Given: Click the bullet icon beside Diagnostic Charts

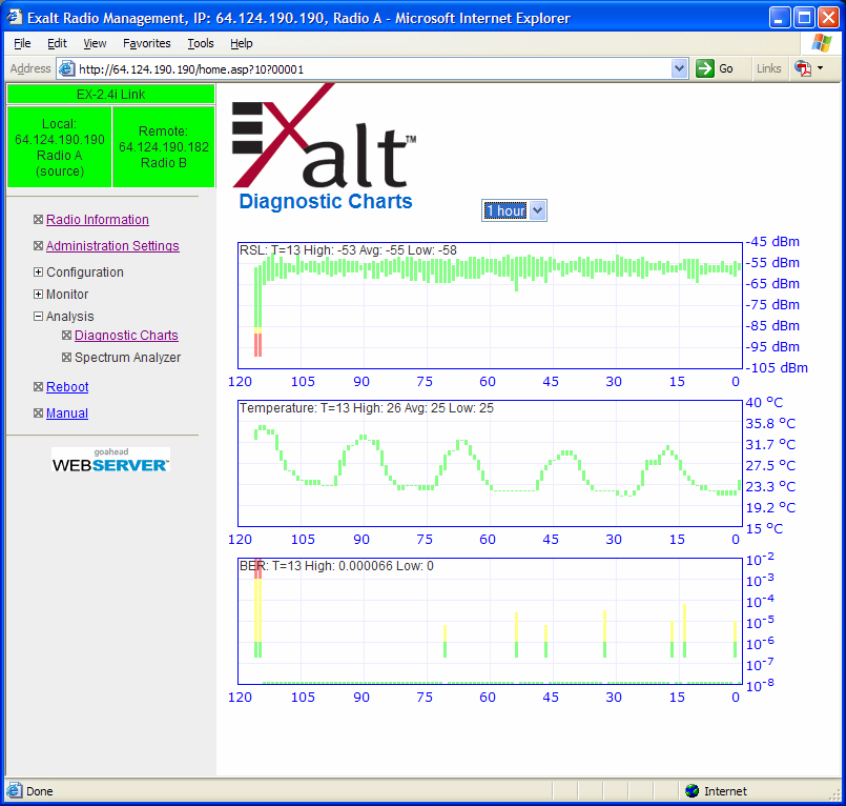Looking at the screenshot, I should click(x=66, y=335).
